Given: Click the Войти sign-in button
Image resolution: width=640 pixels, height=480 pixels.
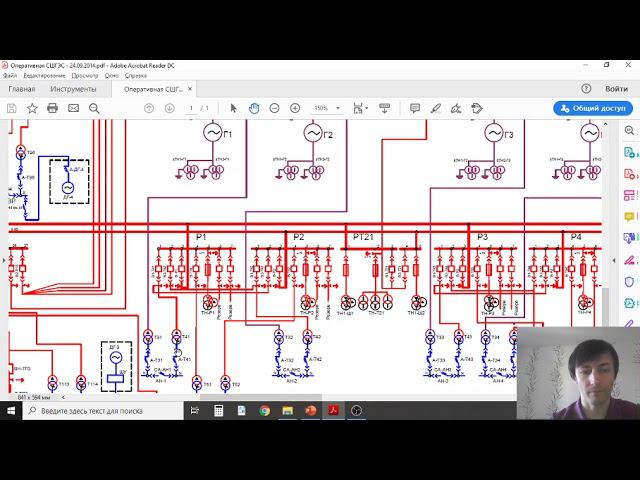Looking at the screenshot, I should [x=616, y=89].
